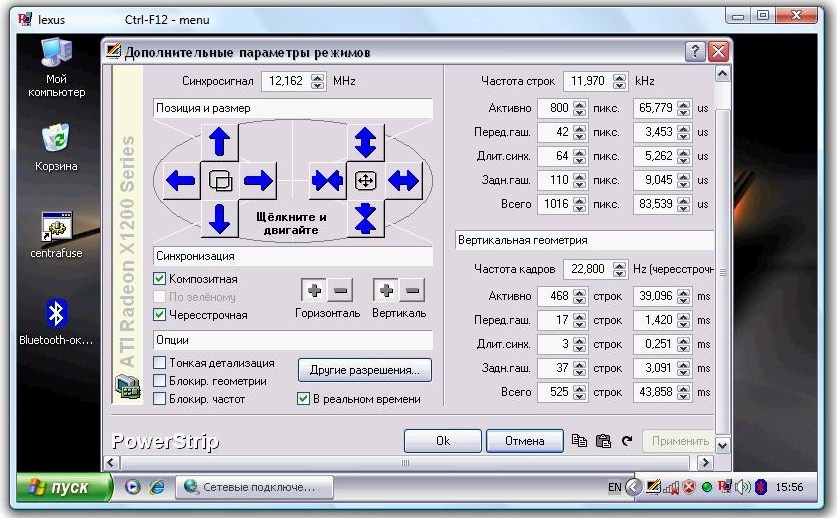Toggle the Чересстрочная checkbox
This screenshot has width=837, height=518.
pyautogui.click(x=160, y=315)
